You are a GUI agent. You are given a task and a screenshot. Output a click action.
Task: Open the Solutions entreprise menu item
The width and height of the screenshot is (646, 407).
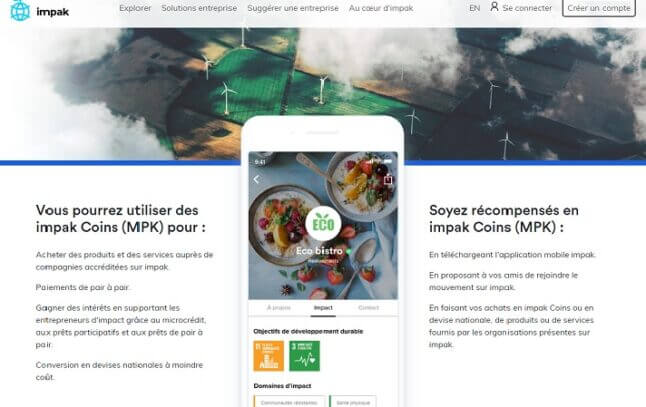point(199,8)
